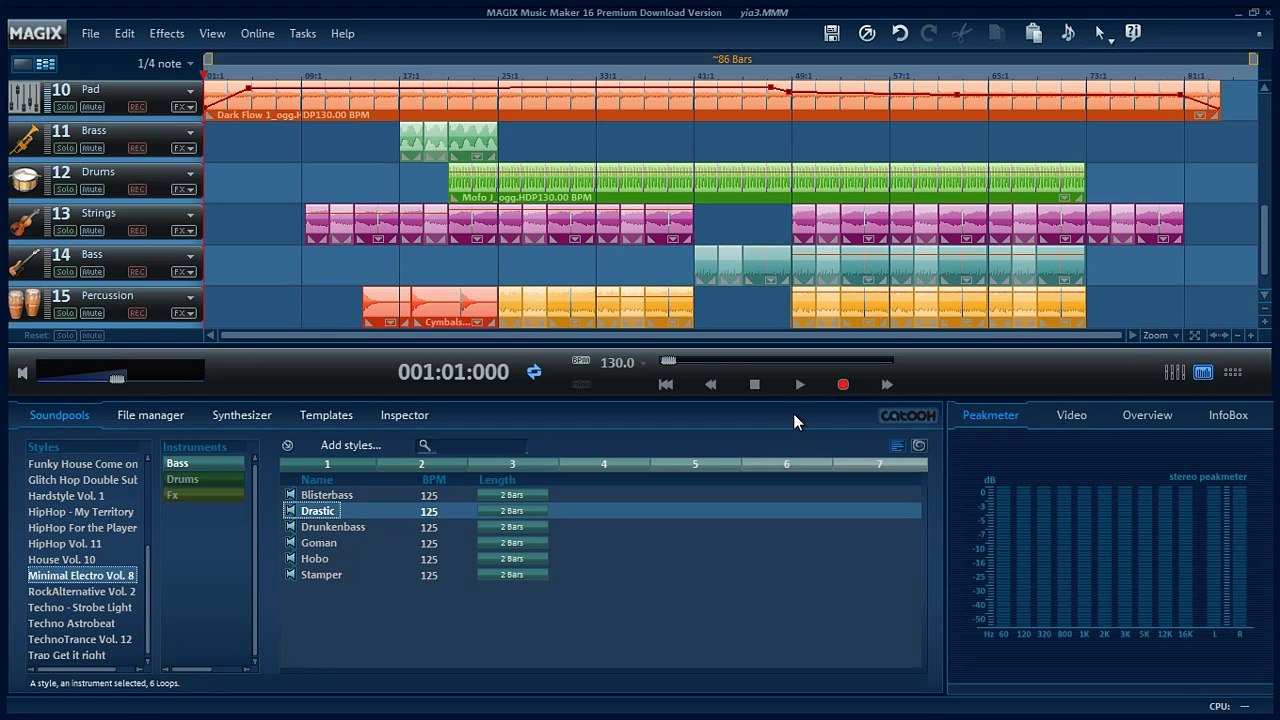Open the grid dots icon near transport
Image resolution: width=1280 pixels, height=720 pixels.
1233,372
